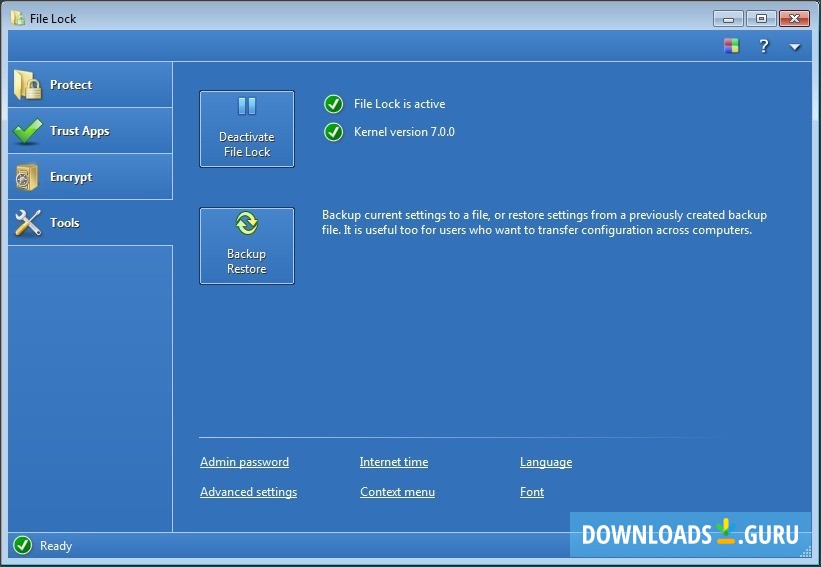Click the "Kernel version 7.0.0" text

(404, 132)
